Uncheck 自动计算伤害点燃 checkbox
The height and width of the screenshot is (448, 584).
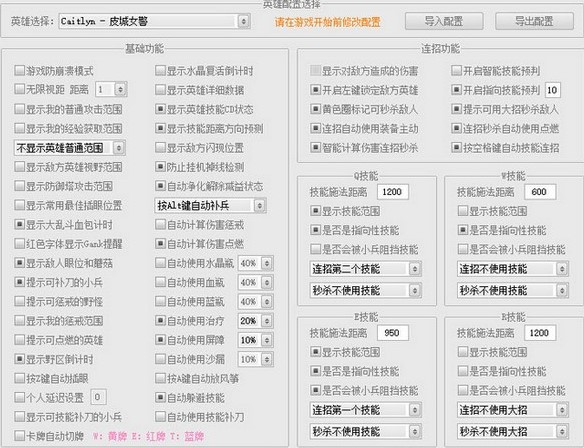pos(160,244)
